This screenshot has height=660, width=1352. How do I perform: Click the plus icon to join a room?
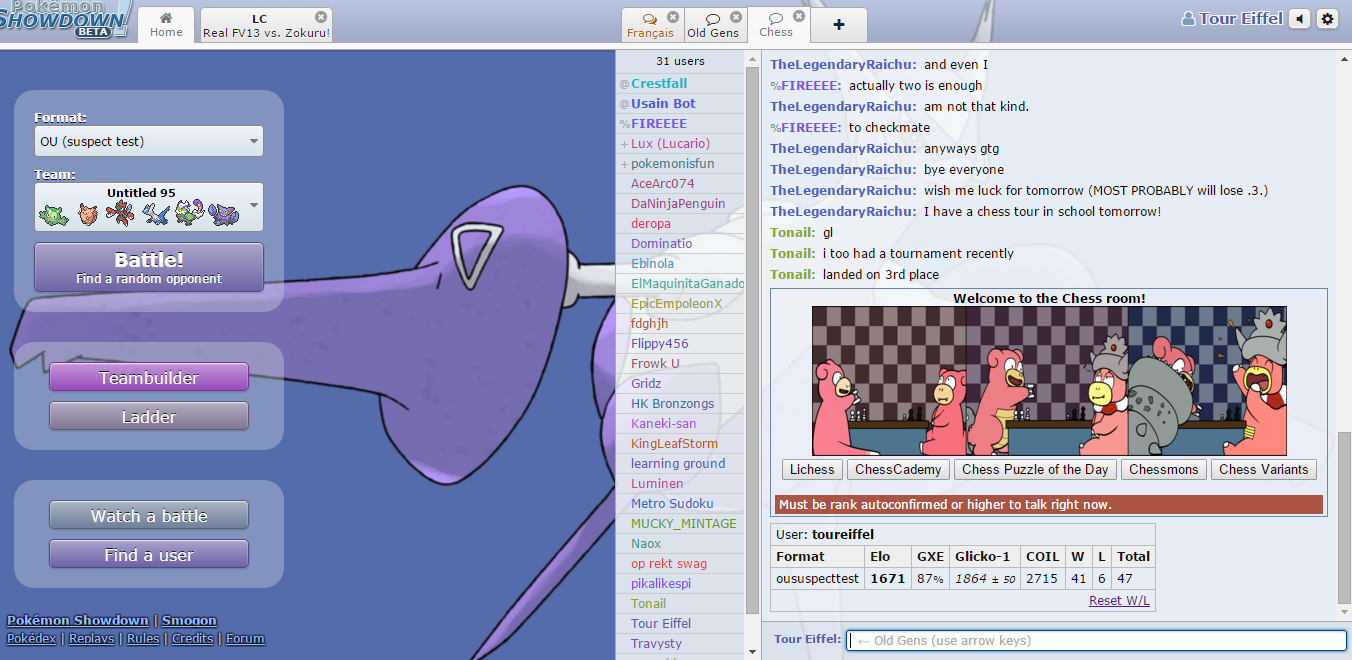point(838,25)
